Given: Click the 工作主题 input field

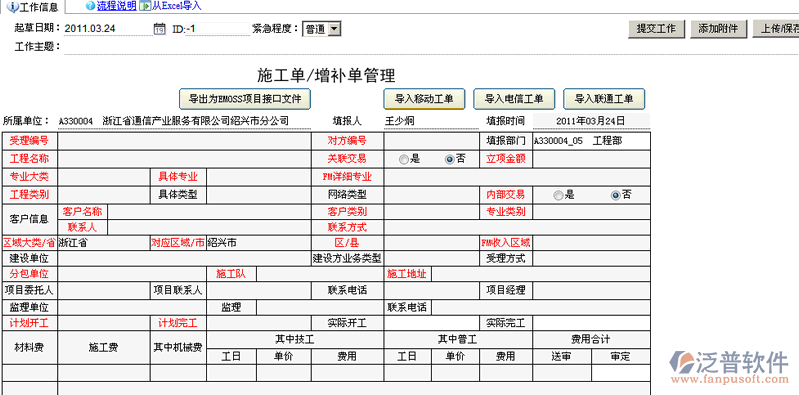Looking at the screenshot, I should click(431, 47).
